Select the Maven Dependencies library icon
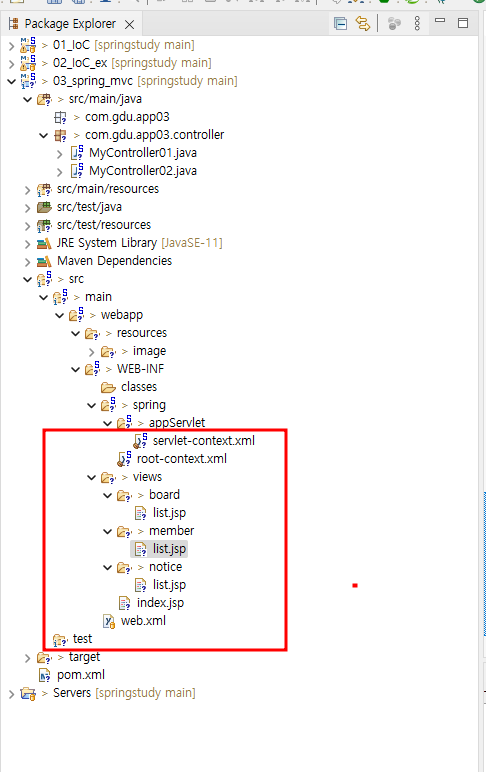This screenshot has height=772, width=486. tap(44, 261)
